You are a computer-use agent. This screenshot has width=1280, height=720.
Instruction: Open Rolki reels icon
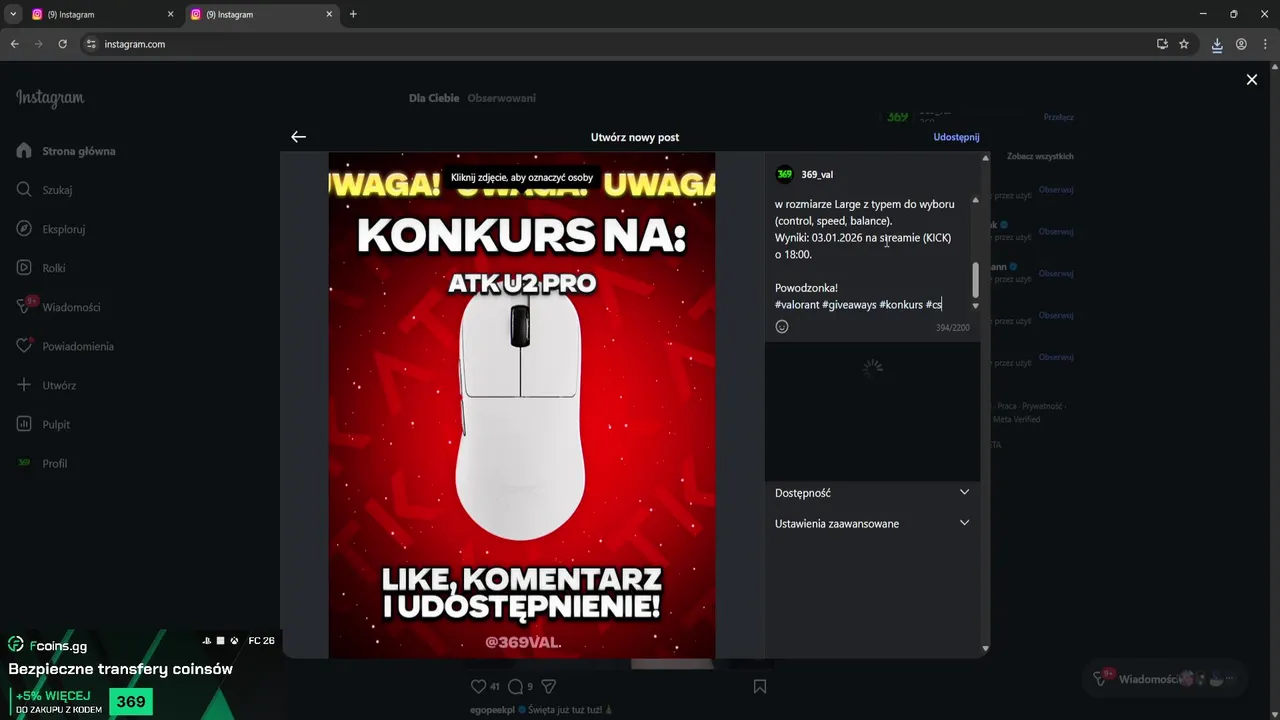click(24, 268)
